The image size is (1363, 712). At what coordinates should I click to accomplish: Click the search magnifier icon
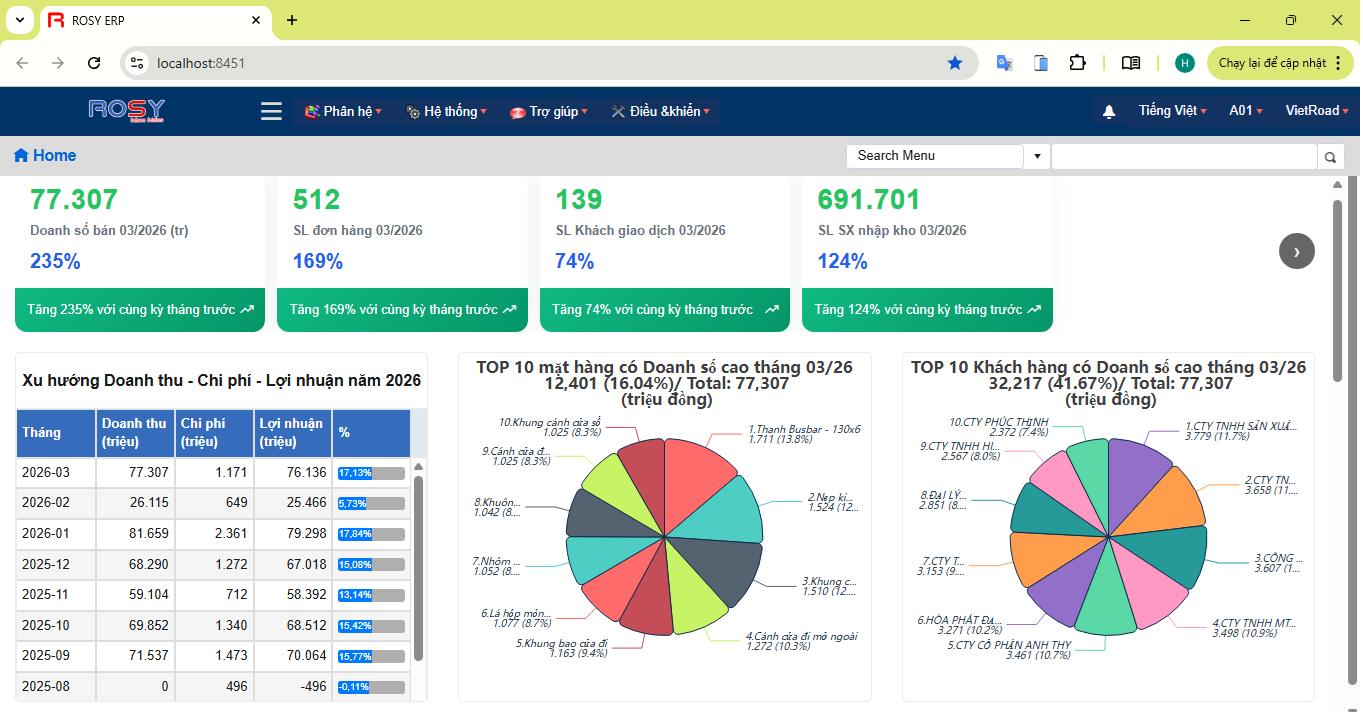pos(1330,156)
